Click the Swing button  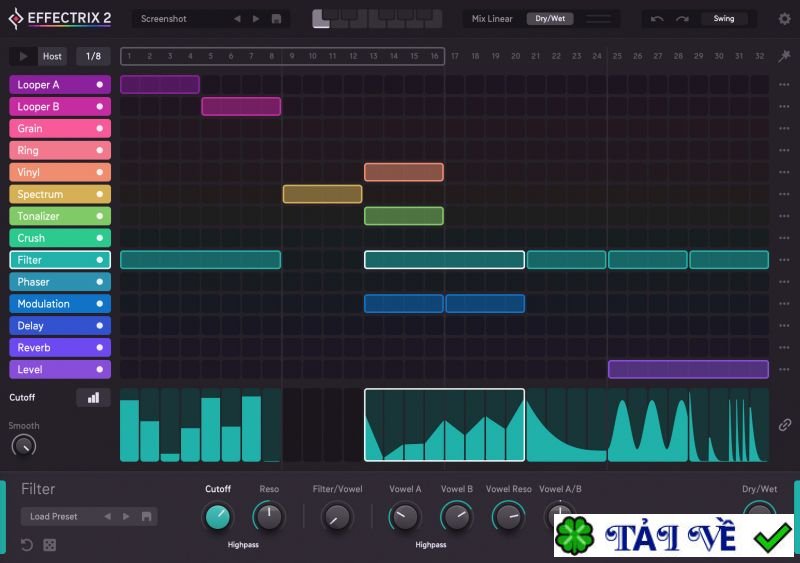(723, 19)
